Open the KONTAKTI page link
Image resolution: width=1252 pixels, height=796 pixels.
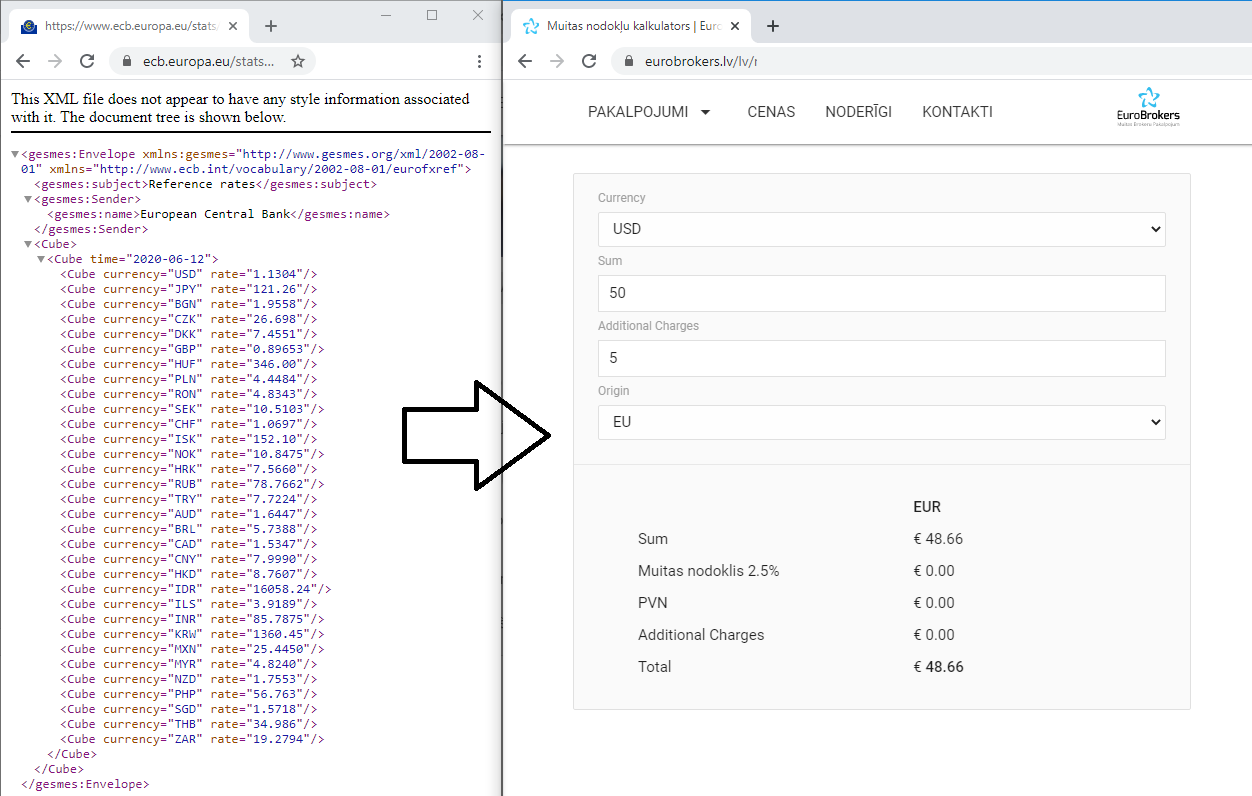pyautogui.click(x=957, y=112)
